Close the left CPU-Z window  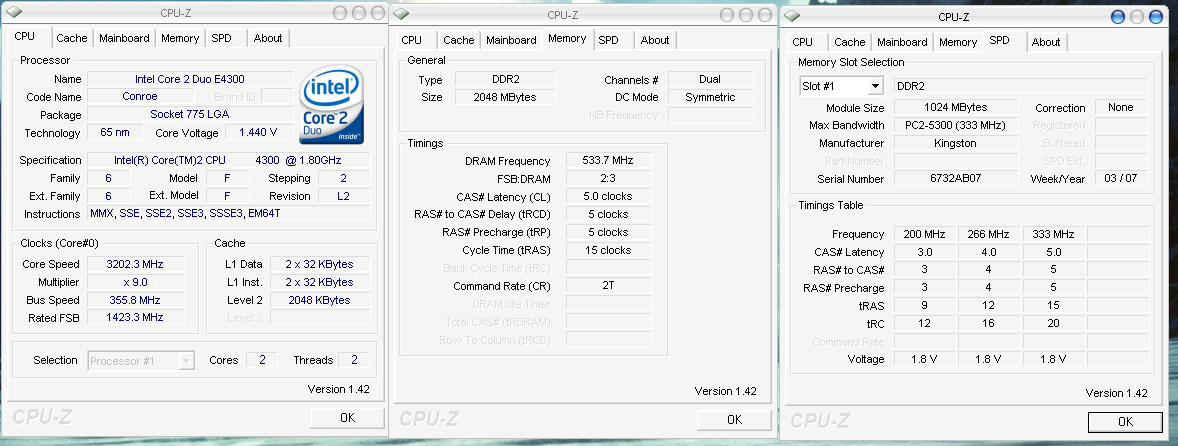point(378,13)
